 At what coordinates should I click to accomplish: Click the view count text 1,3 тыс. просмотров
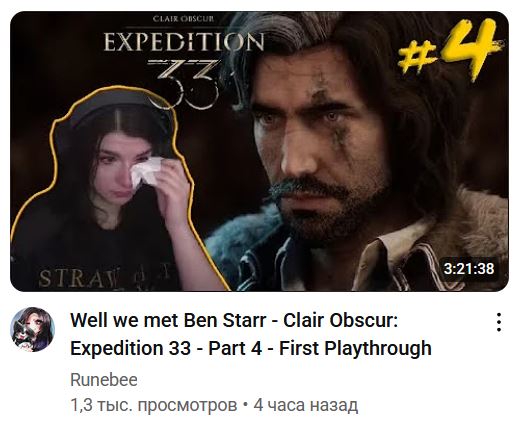tap(154, 405)
